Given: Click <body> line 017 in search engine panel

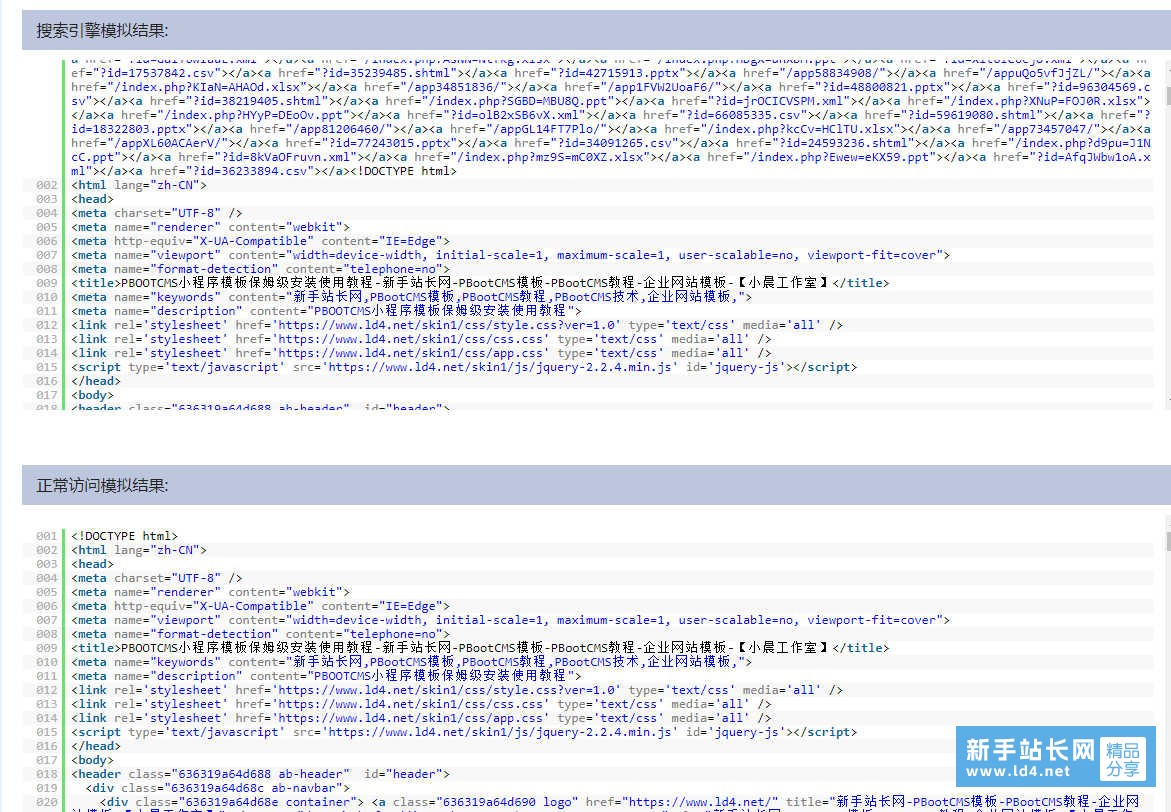Looking at the screenshot, I should click(93, 396).
